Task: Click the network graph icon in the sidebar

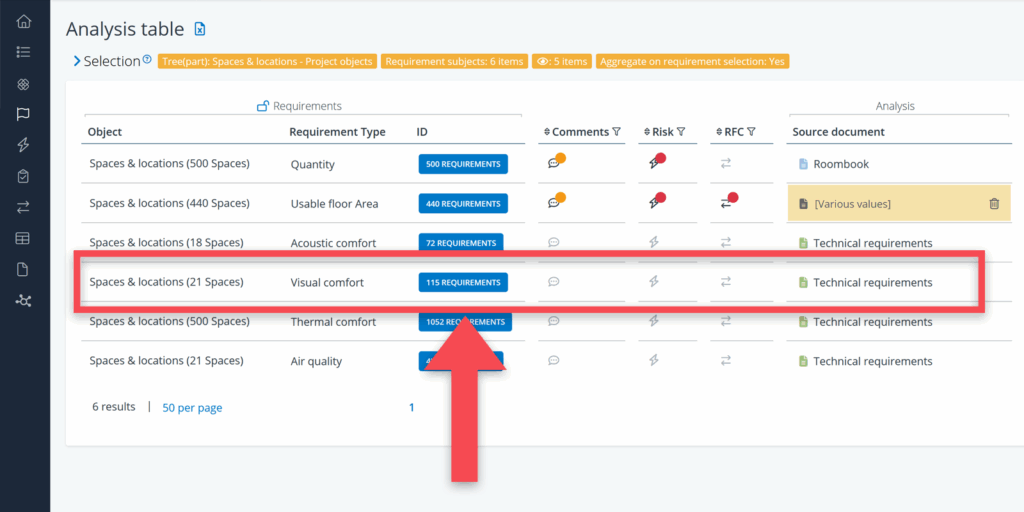Action: click(24, 300)
